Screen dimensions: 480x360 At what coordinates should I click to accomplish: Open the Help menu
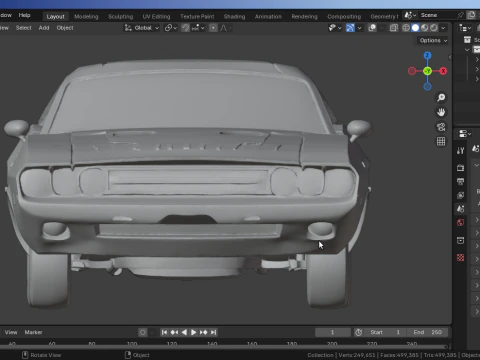click(24, 15)
